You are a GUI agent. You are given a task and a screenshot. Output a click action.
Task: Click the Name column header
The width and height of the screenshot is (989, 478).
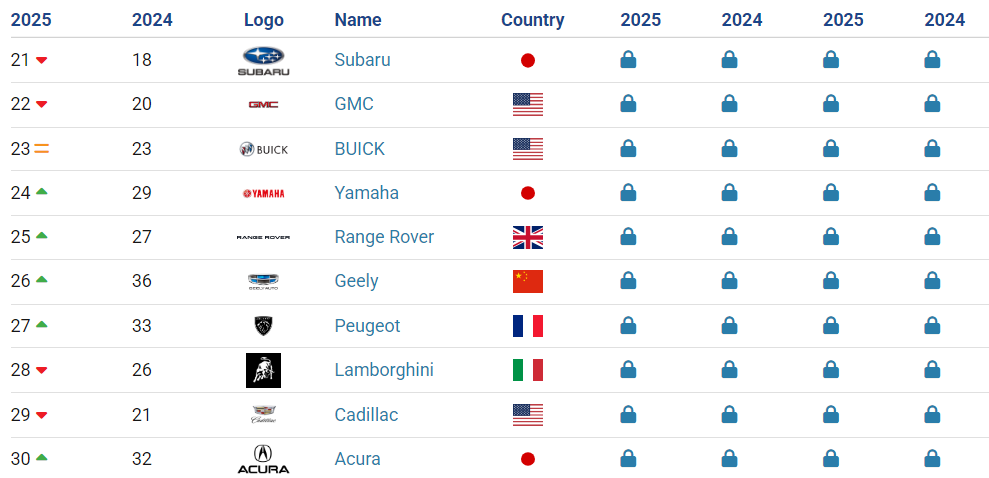[x=358, y=20]
